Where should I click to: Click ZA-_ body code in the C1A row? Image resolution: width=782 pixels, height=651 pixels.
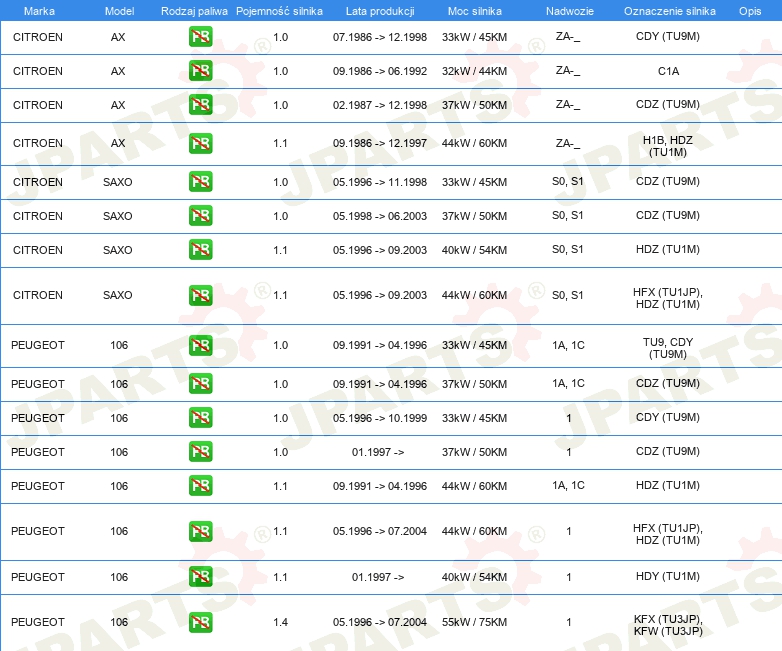[568, 71]
